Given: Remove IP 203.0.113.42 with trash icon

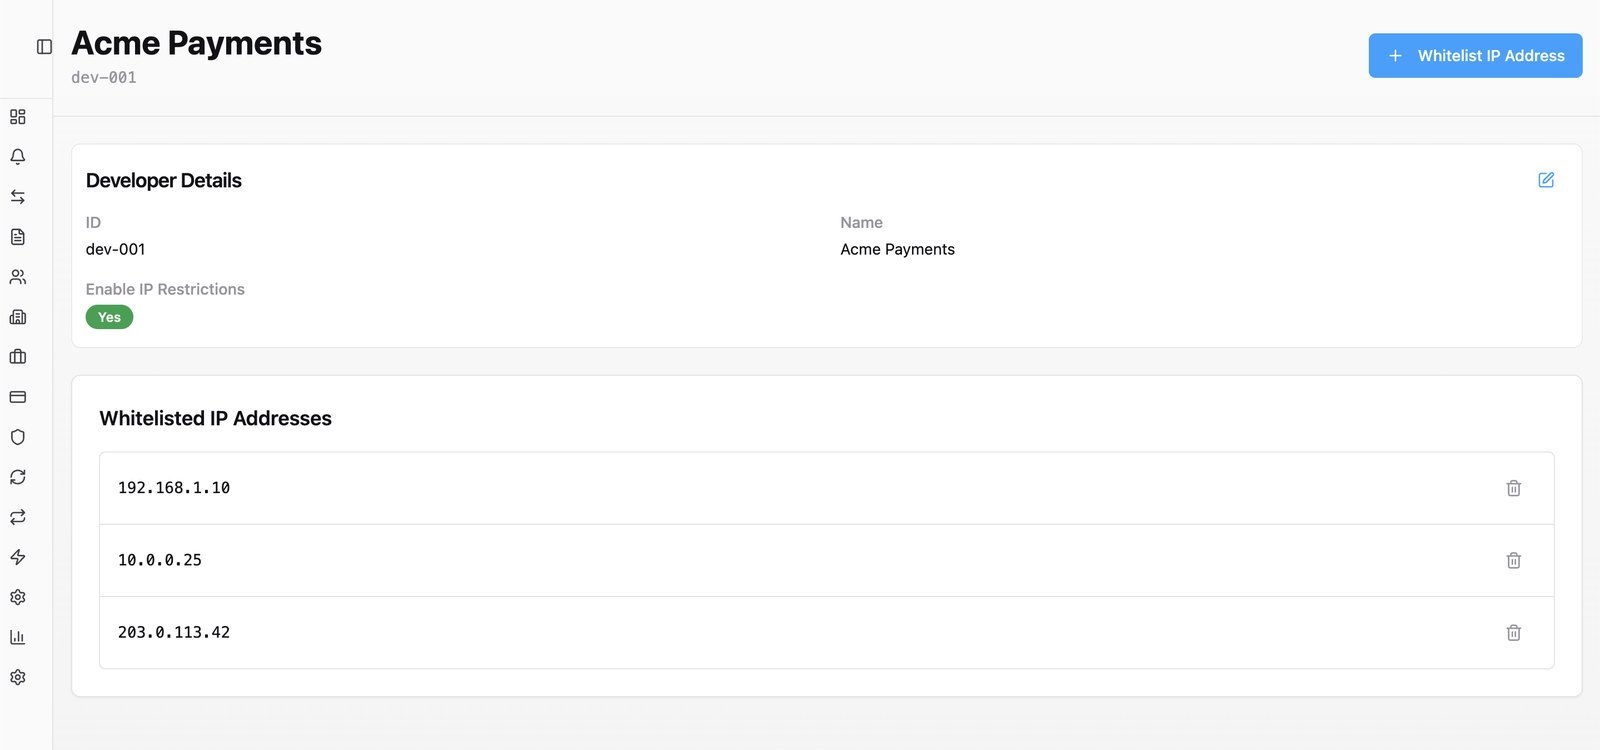Looking at the screenshot, I should pyautogui.click(x=1514, y=632).
